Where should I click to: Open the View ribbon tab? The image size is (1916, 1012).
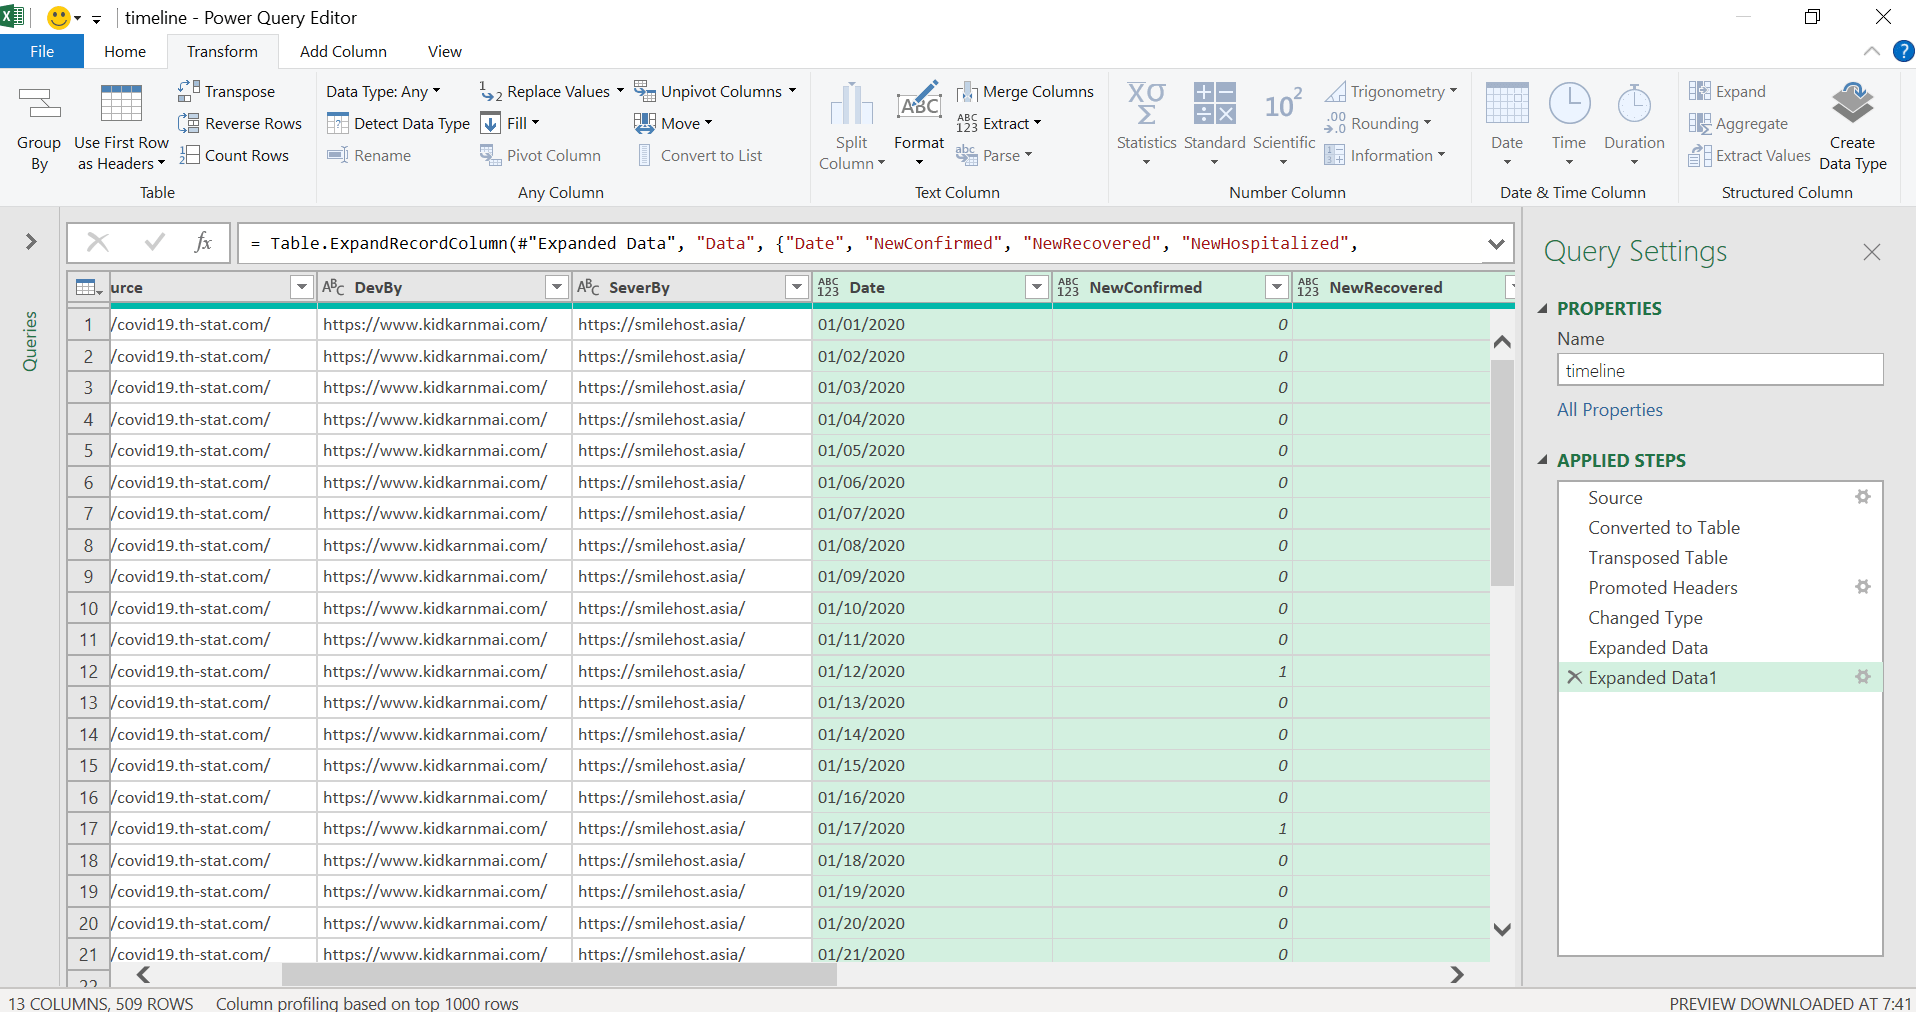point(443,51)
